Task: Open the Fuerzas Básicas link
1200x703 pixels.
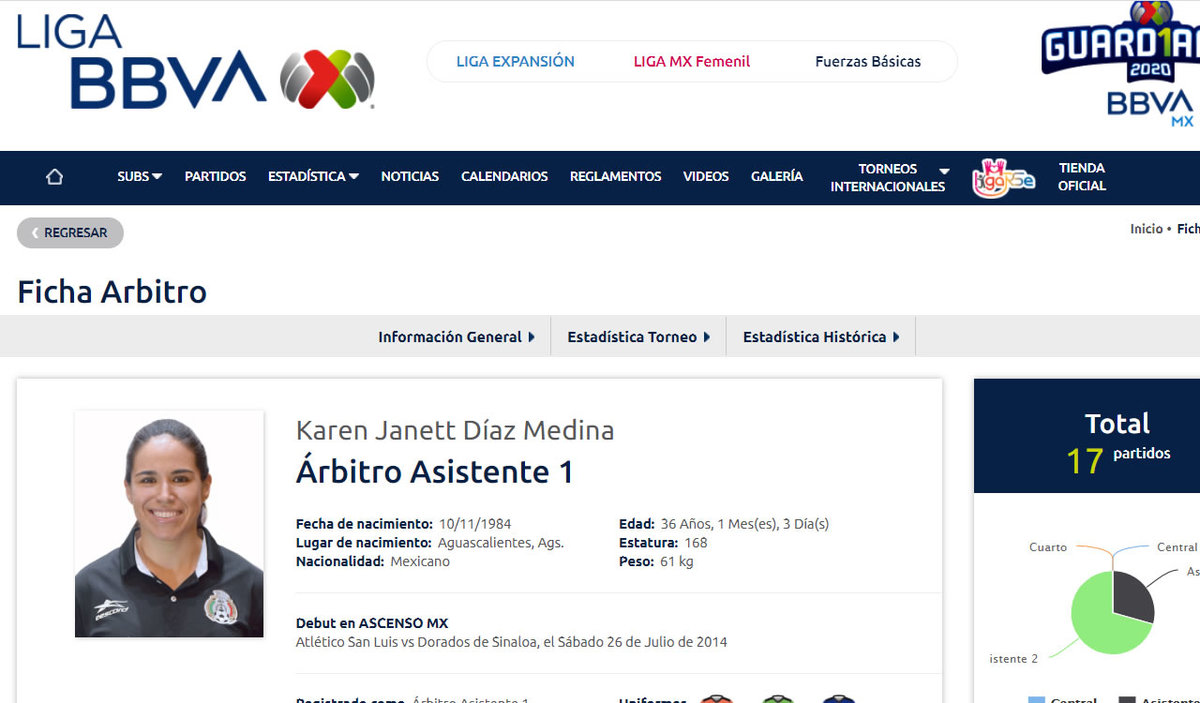Action: coord(868,62)
